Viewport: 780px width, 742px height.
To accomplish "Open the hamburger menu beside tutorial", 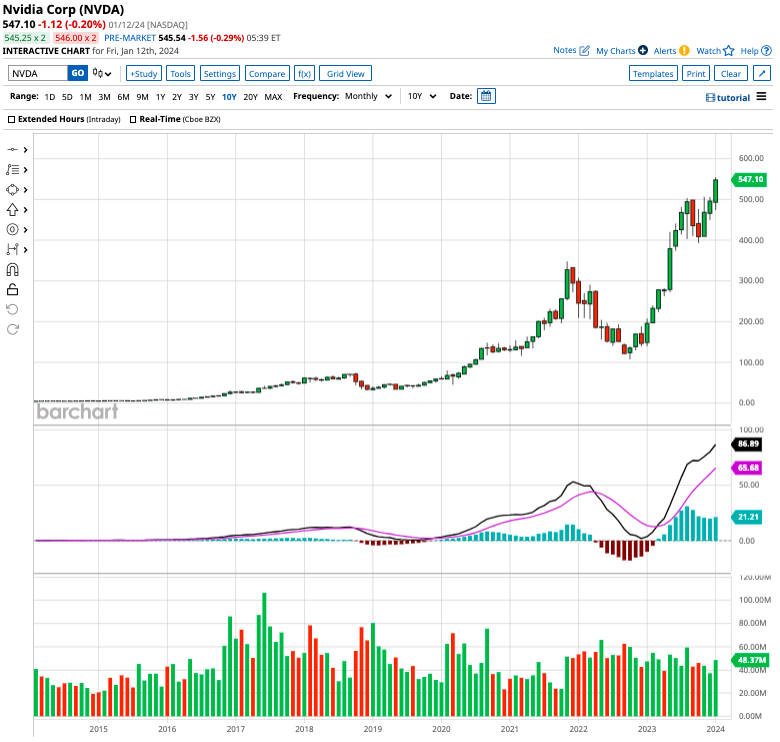I will point(762,97).
